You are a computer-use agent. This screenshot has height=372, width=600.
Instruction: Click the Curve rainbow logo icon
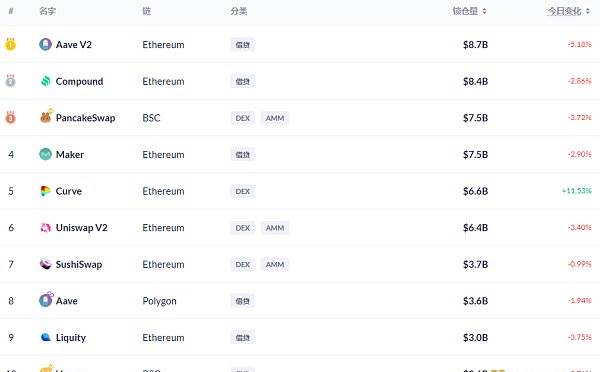coord(45,191)
